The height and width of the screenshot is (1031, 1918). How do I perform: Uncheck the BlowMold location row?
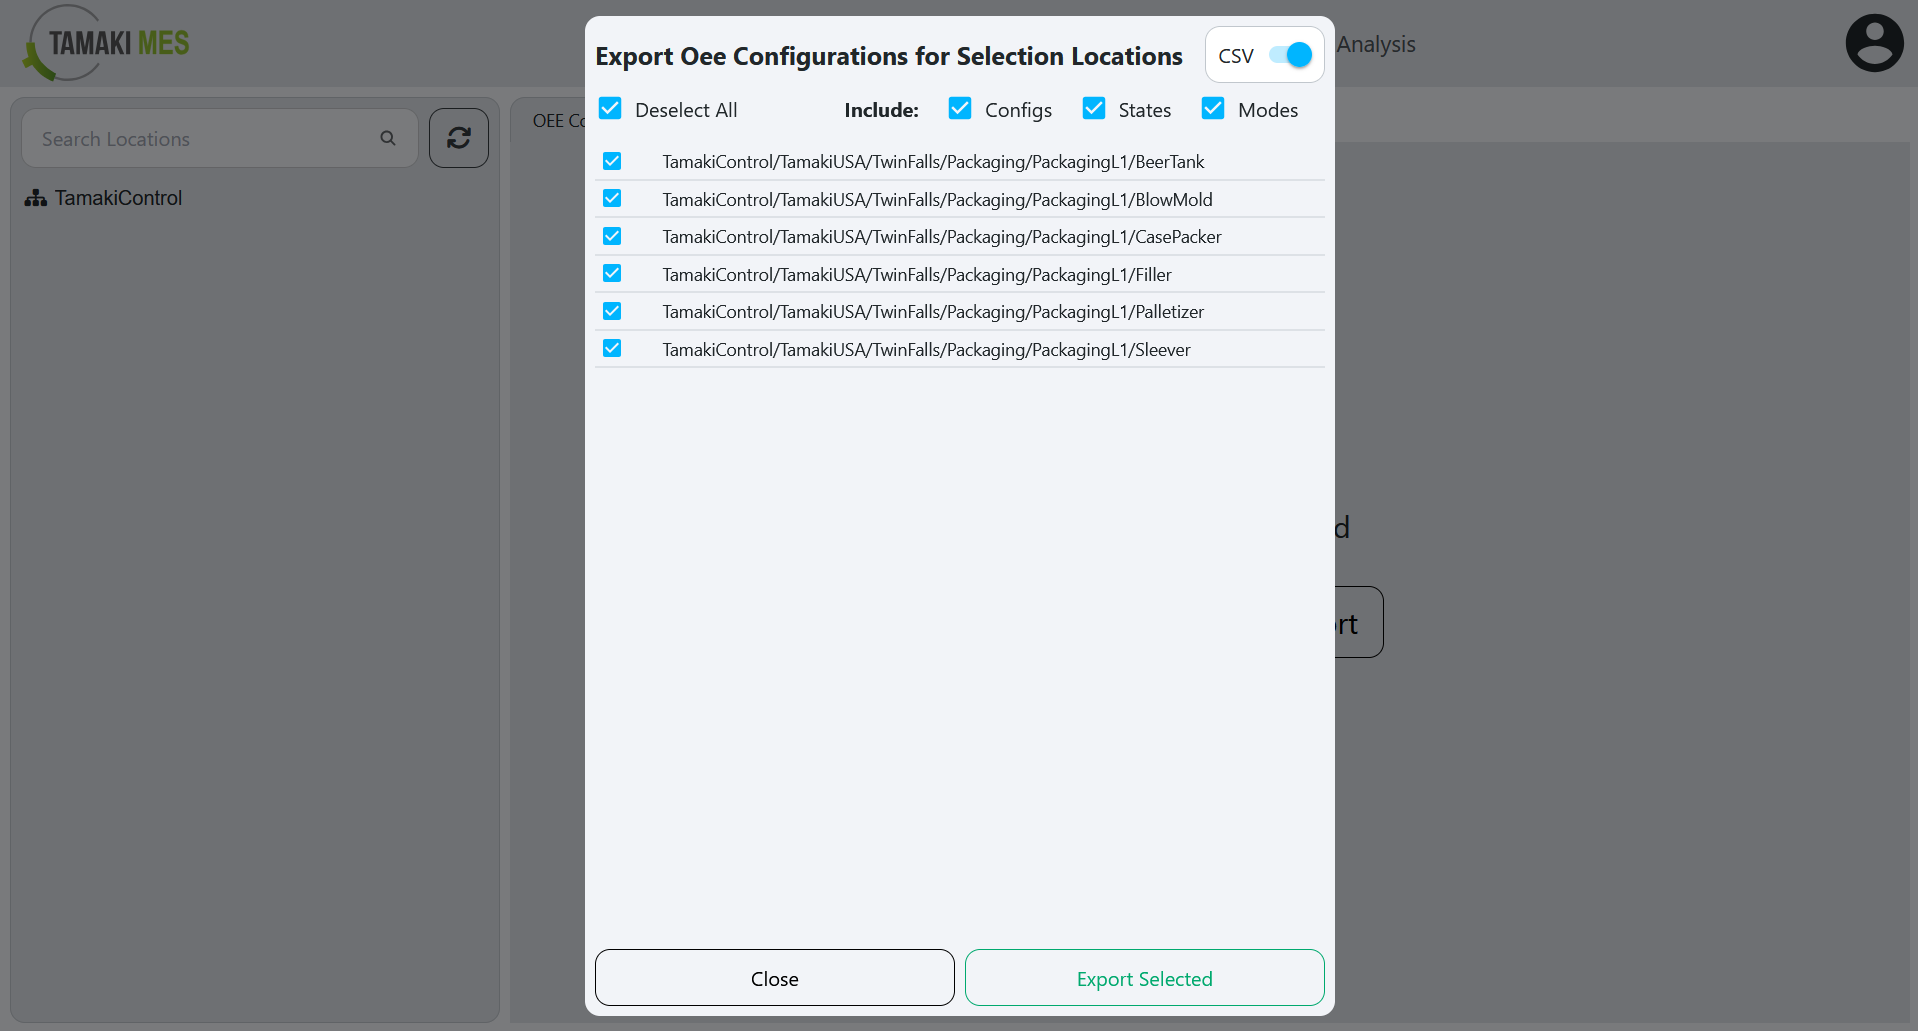click(x=612, y=198)
